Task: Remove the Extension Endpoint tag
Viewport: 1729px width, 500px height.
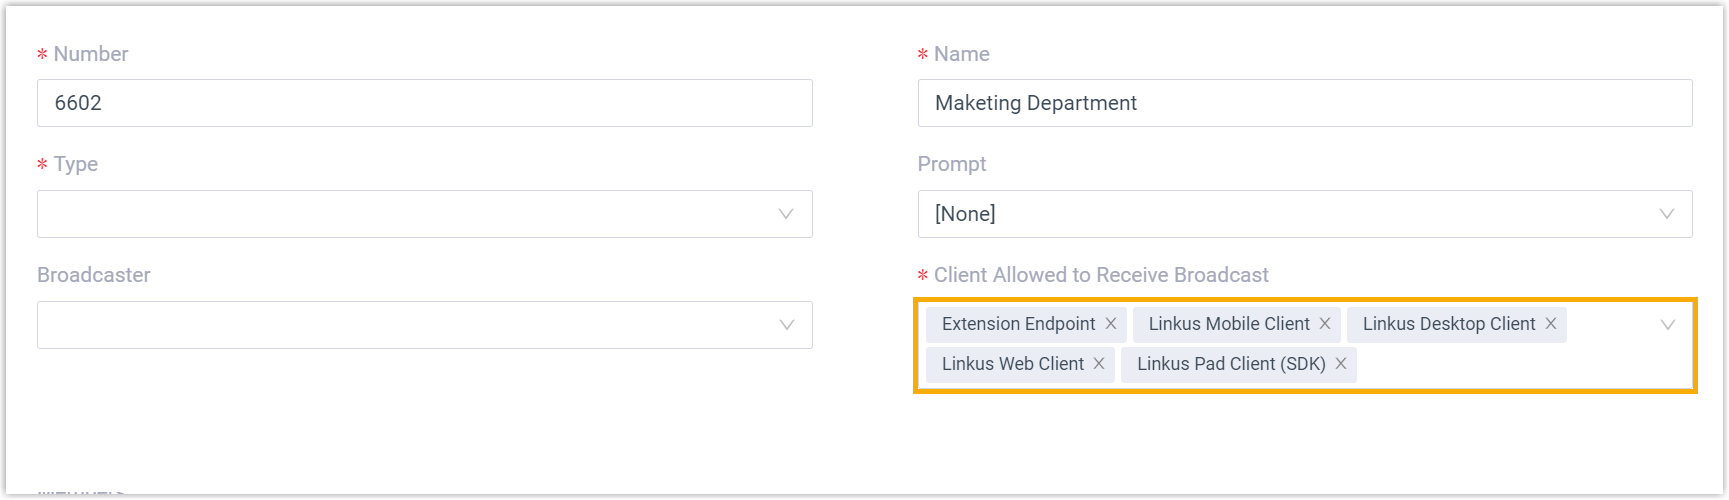Action: (1111, 324)
